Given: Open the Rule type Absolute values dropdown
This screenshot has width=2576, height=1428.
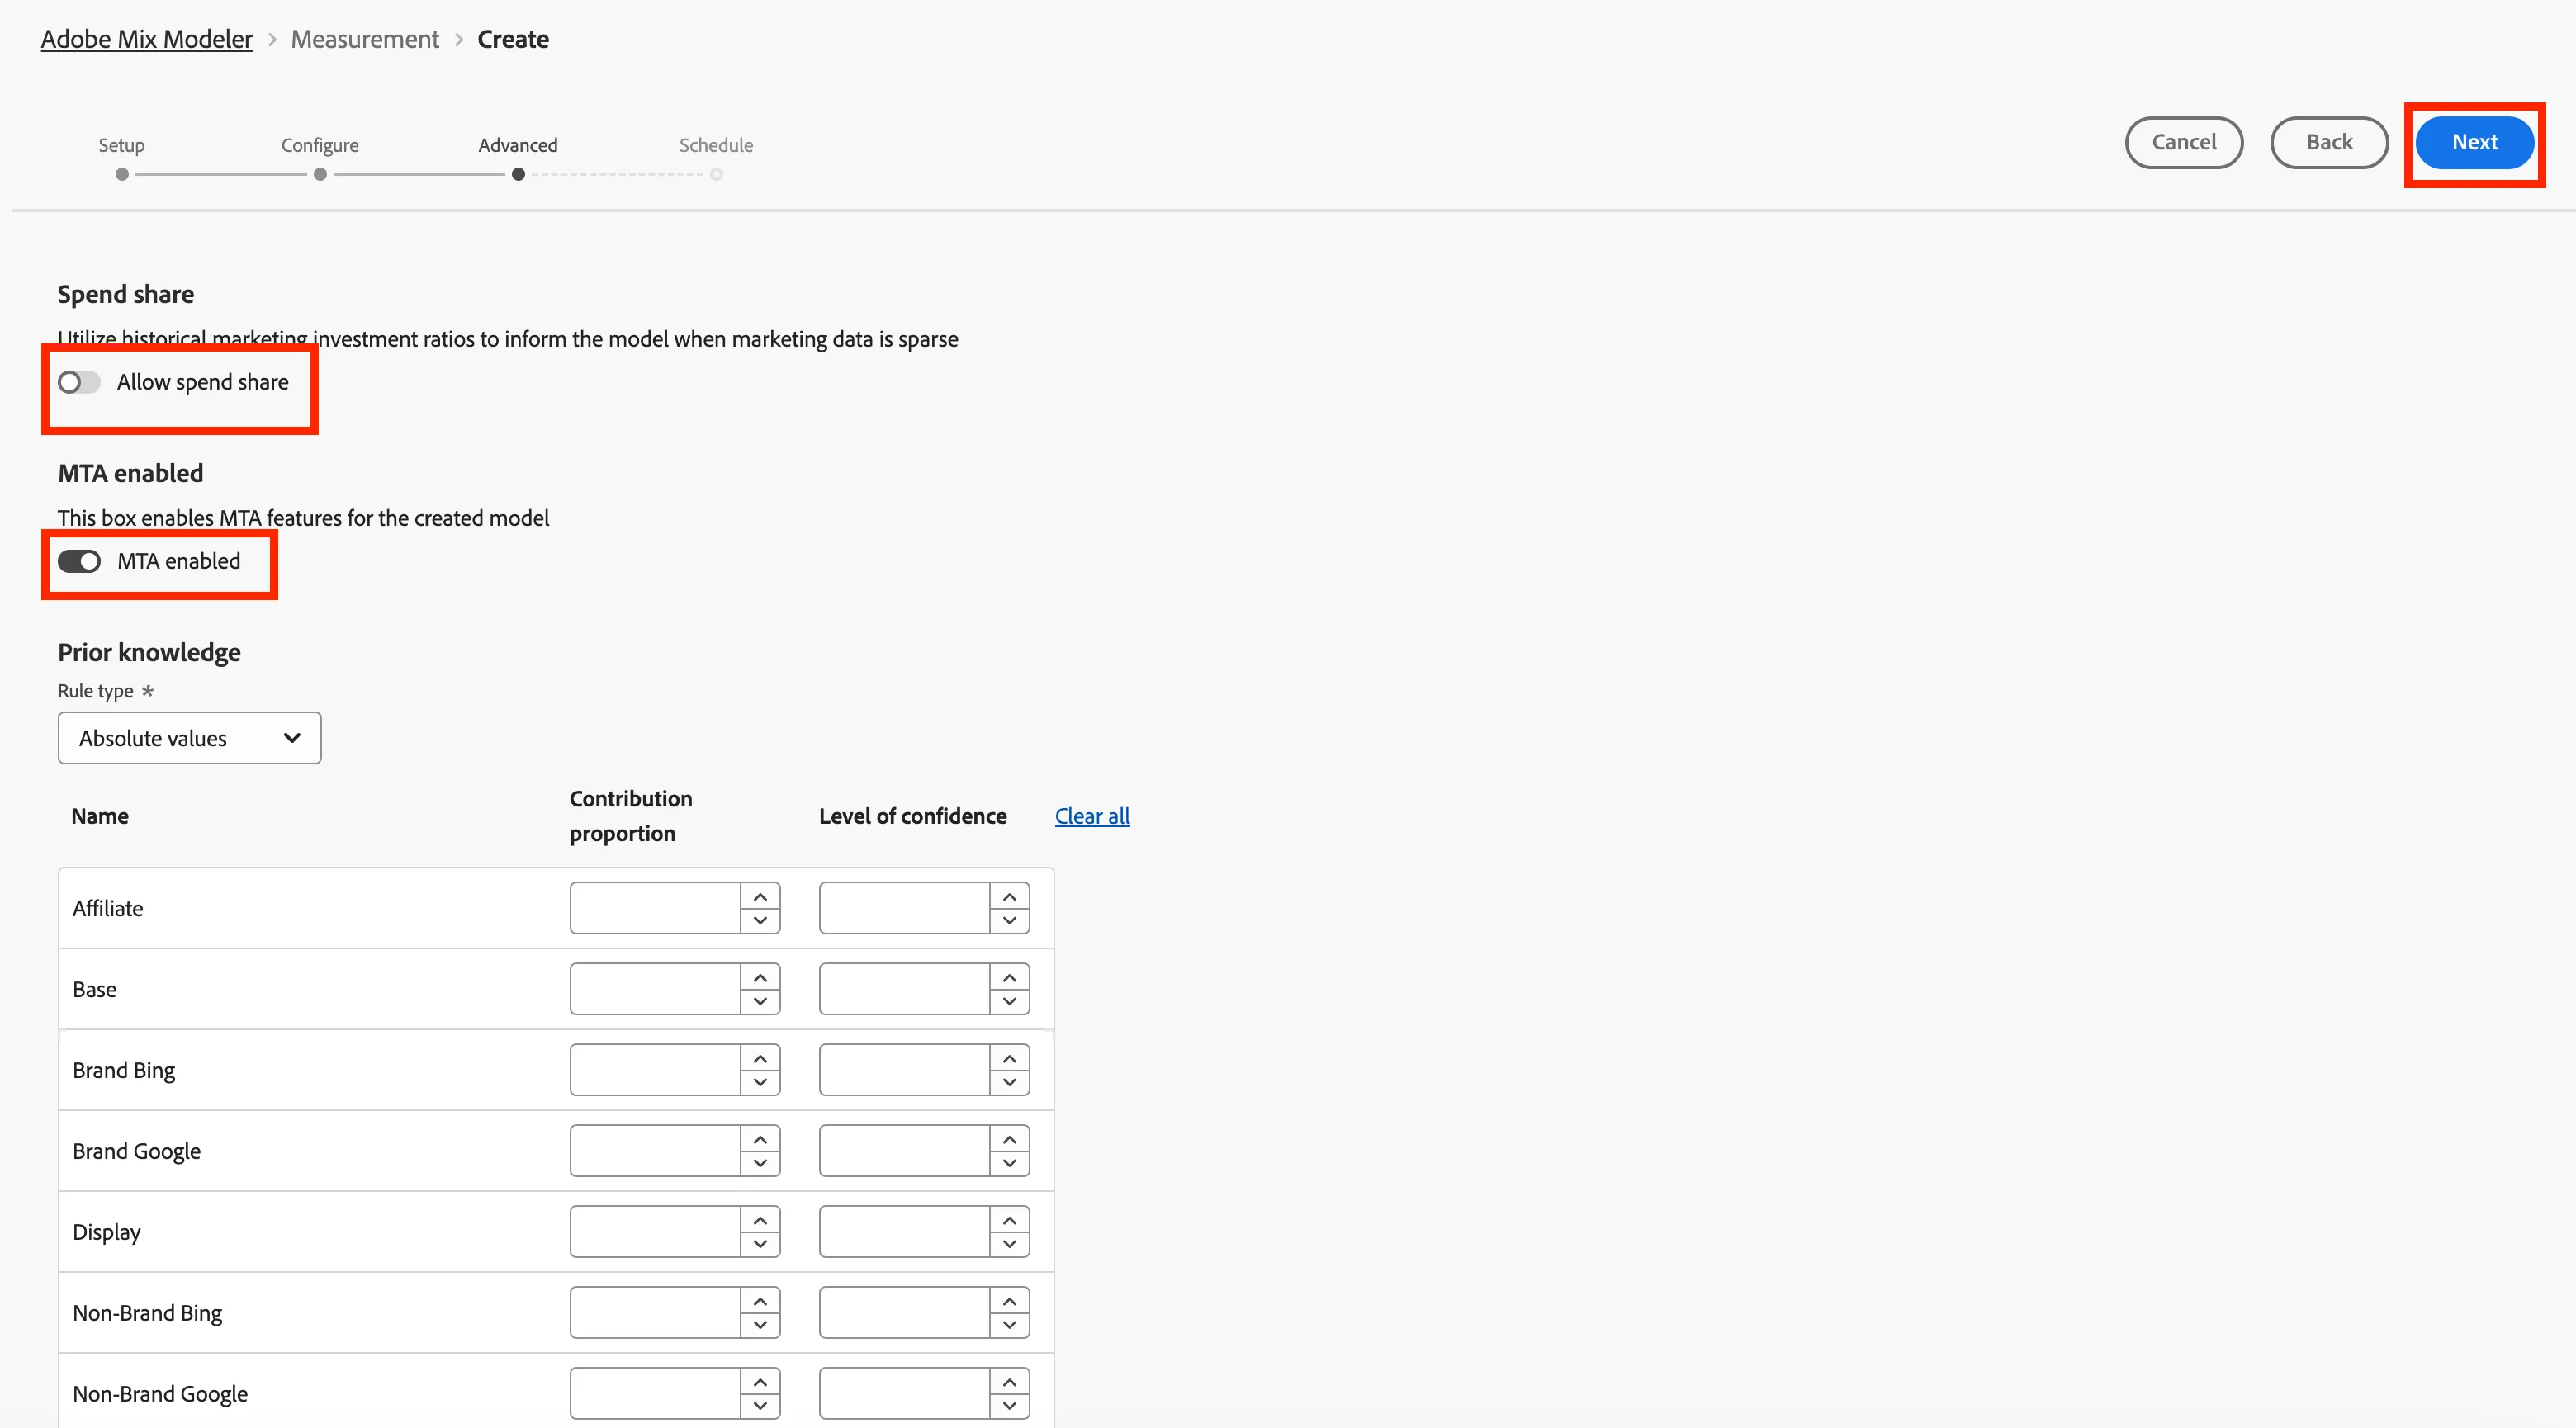Looking at the screenshot, I should pyautogui.click(x=189, y=738).
